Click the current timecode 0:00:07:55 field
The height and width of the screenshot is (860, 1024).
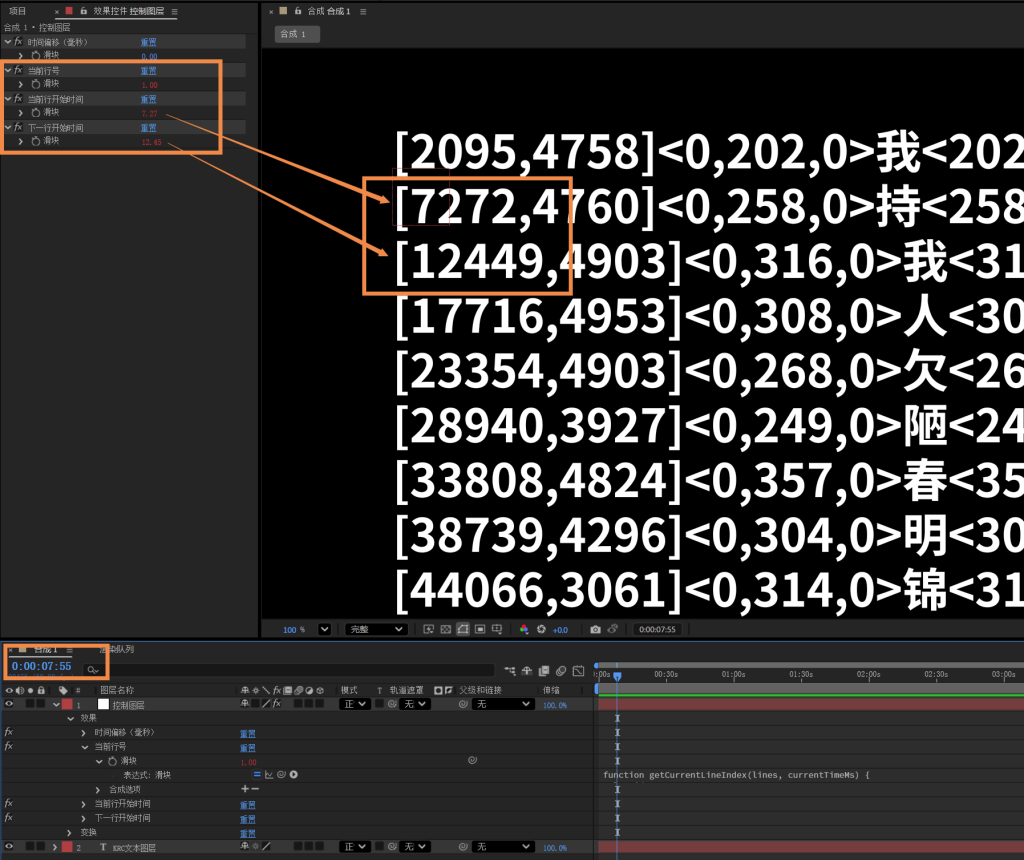point(42,666)
